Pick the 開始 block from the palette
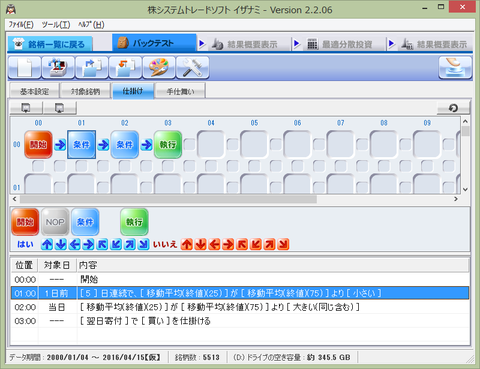Viewport: 480px width, 369px height. pyautogui.click(x=25, y=222)
